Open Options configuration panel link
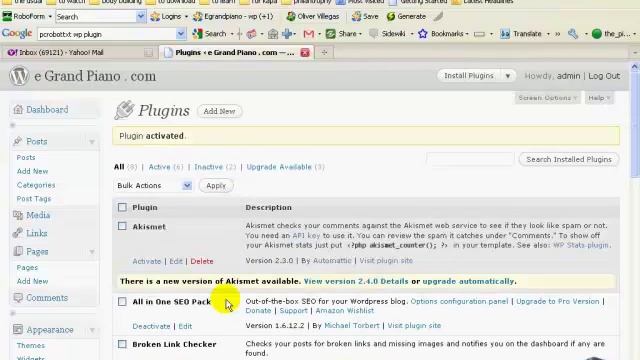This screenshot has width=640, height=360. (459, 301)
